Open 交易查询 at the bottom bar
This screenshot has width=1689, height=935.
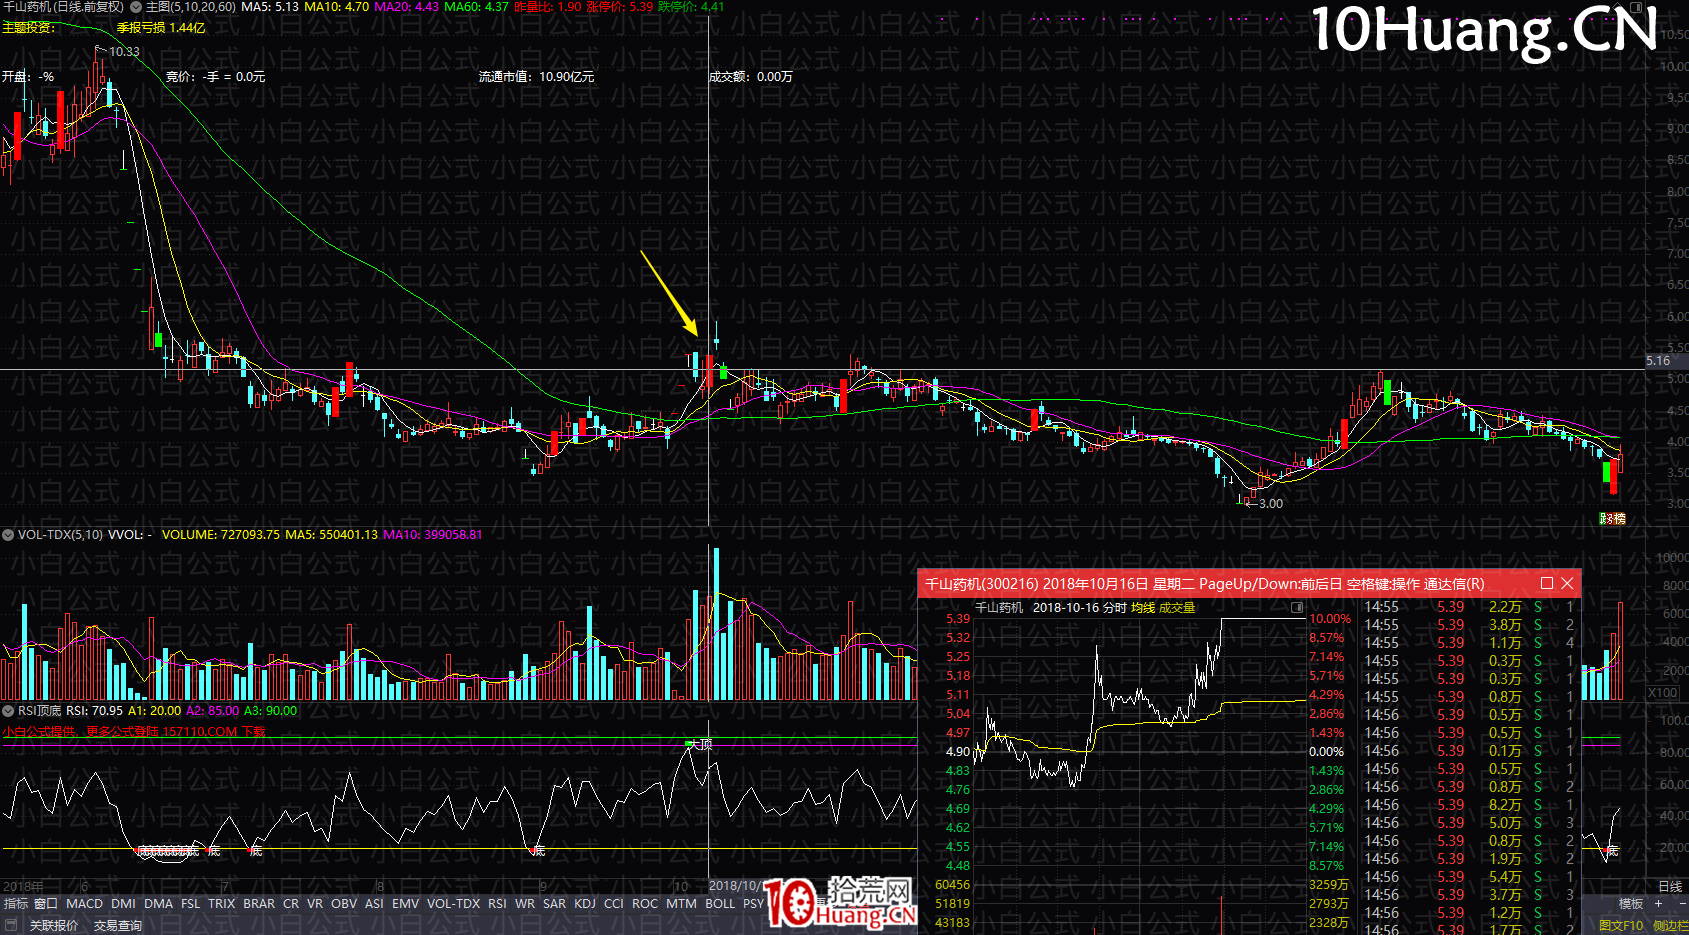pyautogui.click(x=118, y=925)
